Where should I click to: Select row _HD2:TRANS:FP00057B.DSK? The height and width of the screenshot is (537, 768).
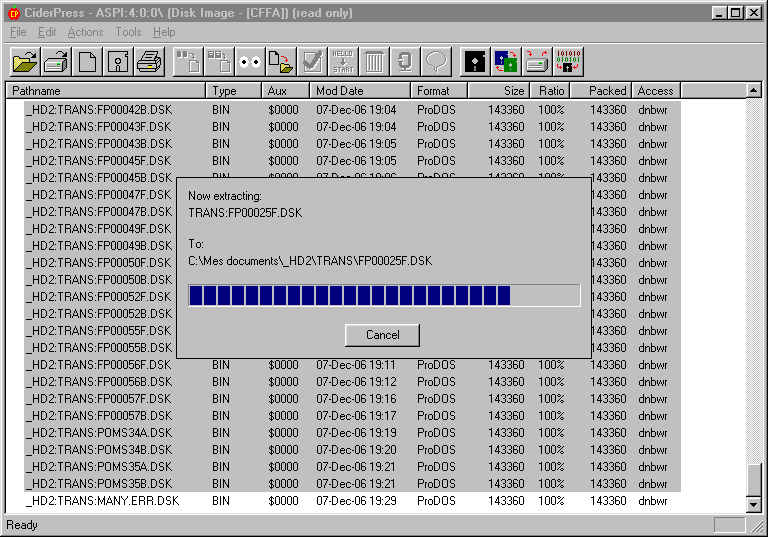coord(352,415)
